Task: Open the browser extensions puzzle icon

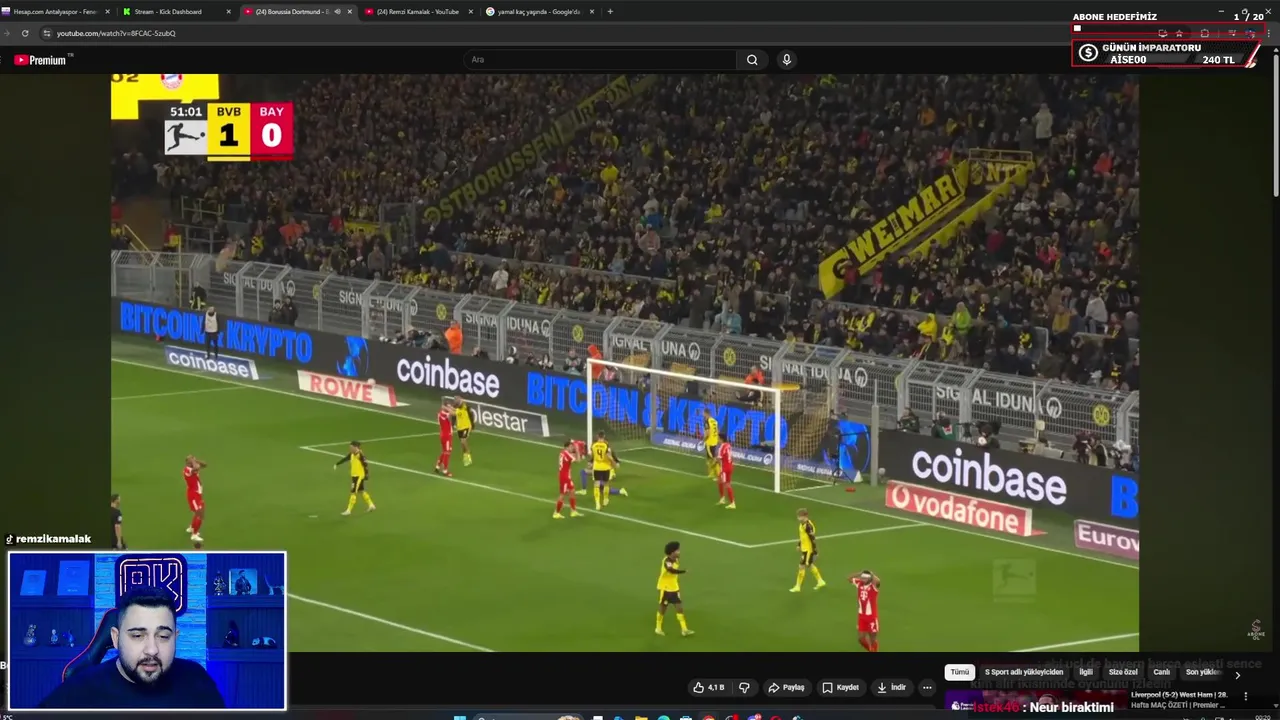Action: click(x=1205, y=33)
